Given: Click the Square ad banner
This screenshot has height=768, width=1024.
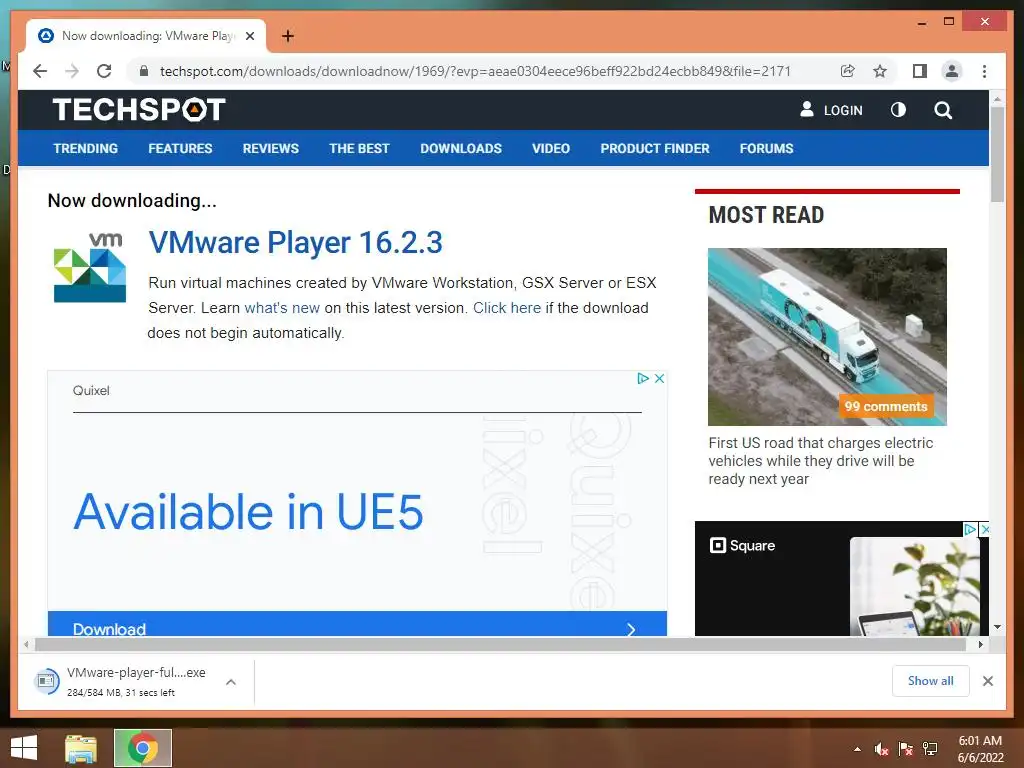Looking at the screenshot, I should [x=842, y=579].
